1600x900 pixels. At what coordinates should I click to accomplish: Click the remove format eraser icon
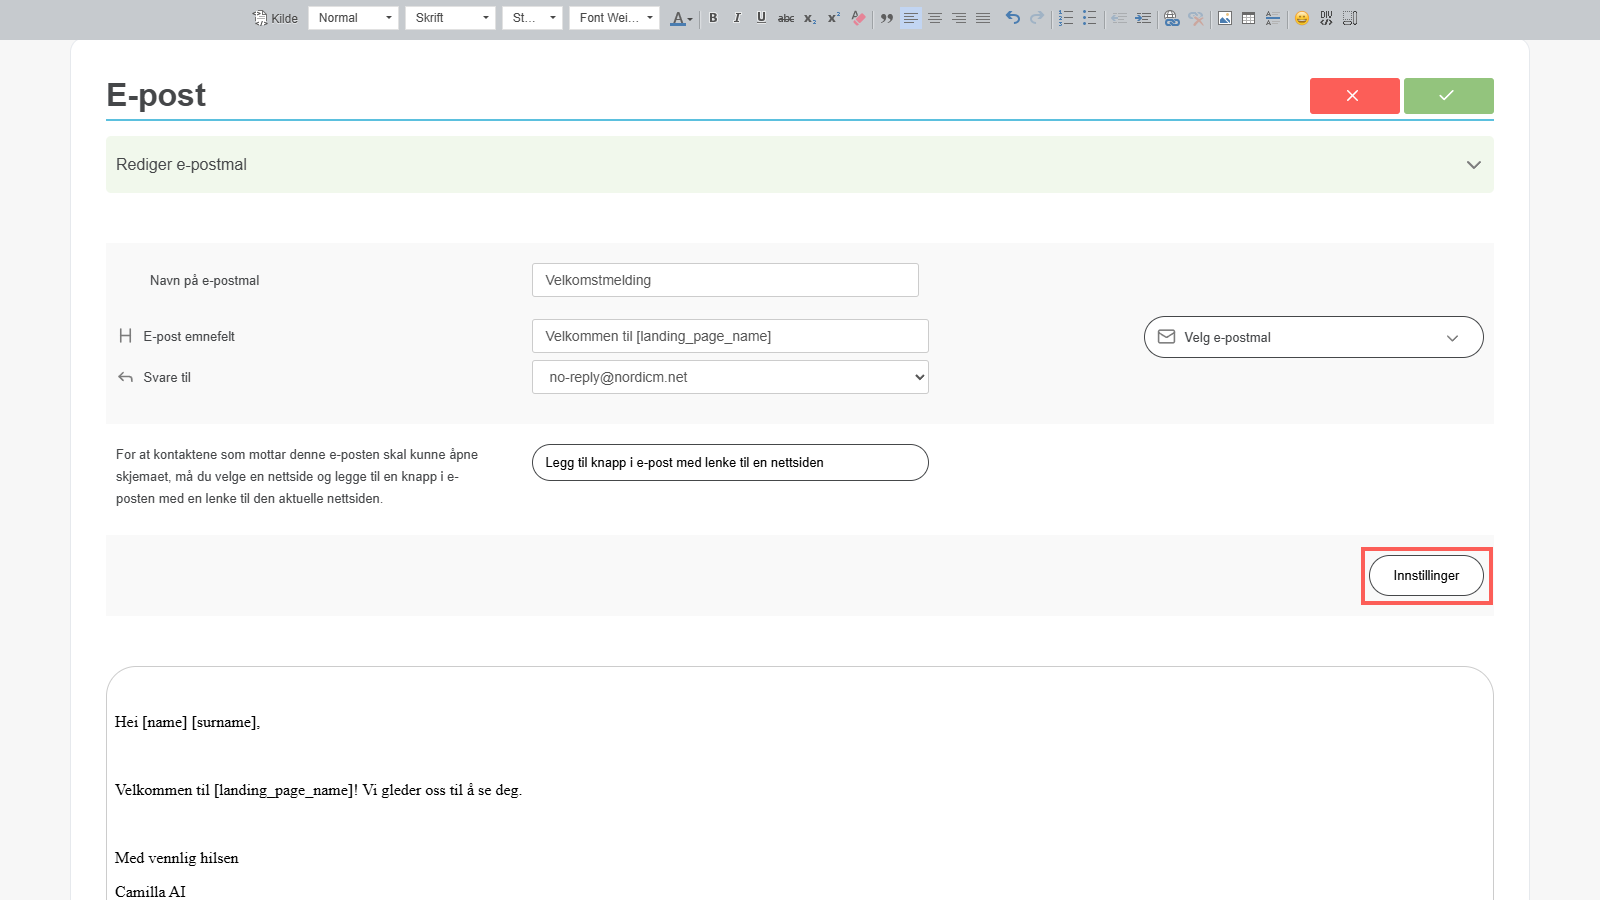(858, 18)
